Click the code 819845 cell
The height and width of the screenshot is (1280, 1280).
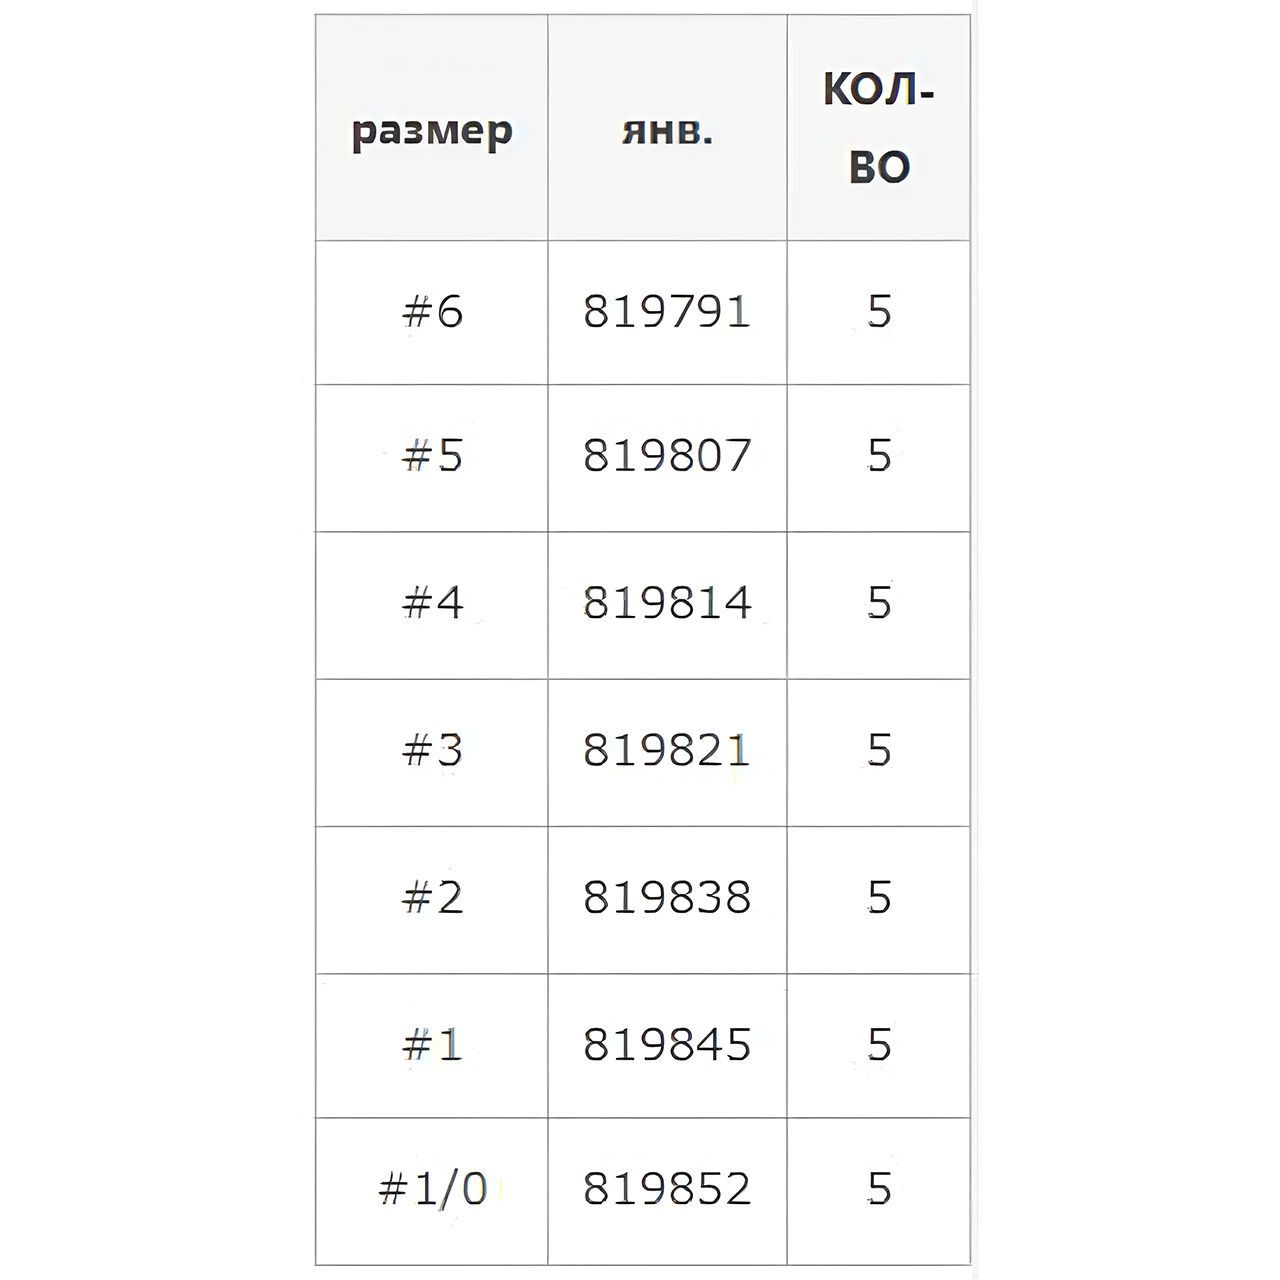pyautogui.click(x=667, y=1045)
